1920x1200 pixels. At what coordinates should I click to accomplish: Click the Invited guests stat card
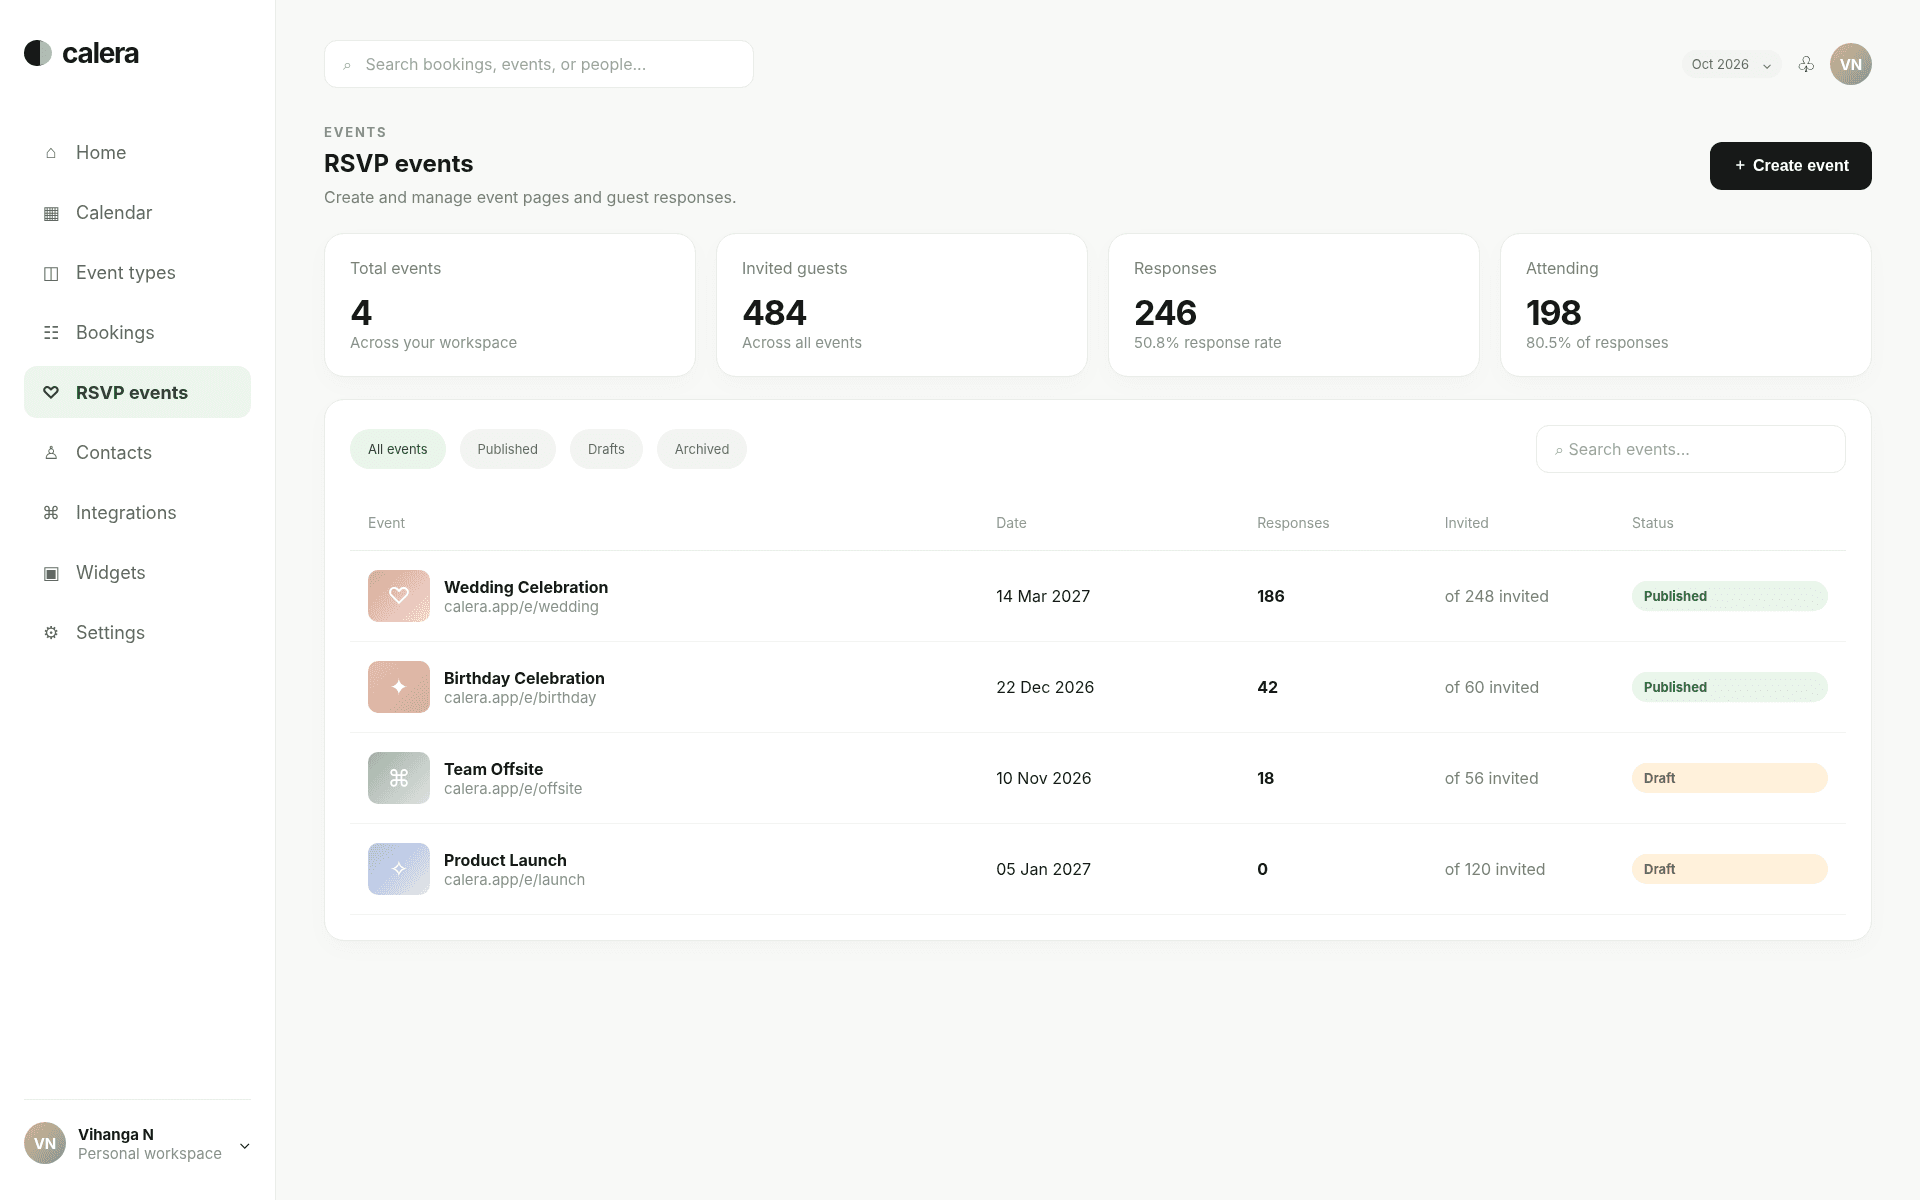point(901,305)
